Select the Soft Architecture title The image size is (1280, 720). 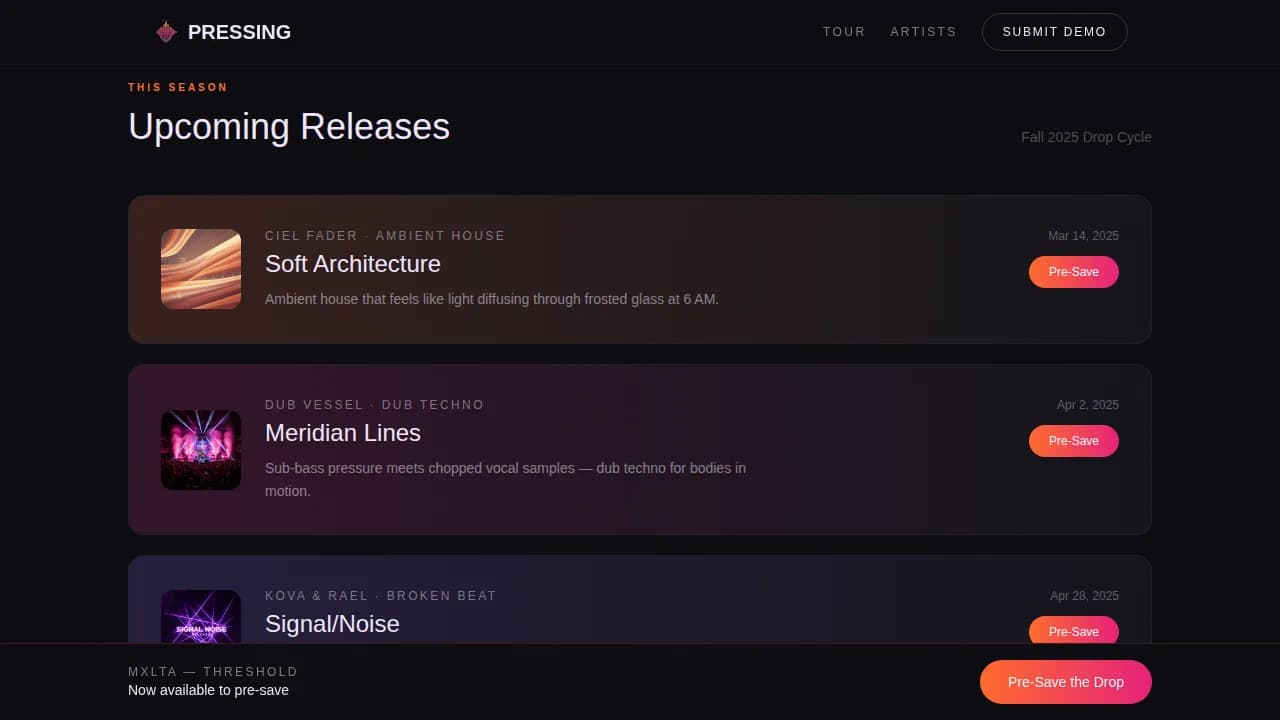[352, 264]
